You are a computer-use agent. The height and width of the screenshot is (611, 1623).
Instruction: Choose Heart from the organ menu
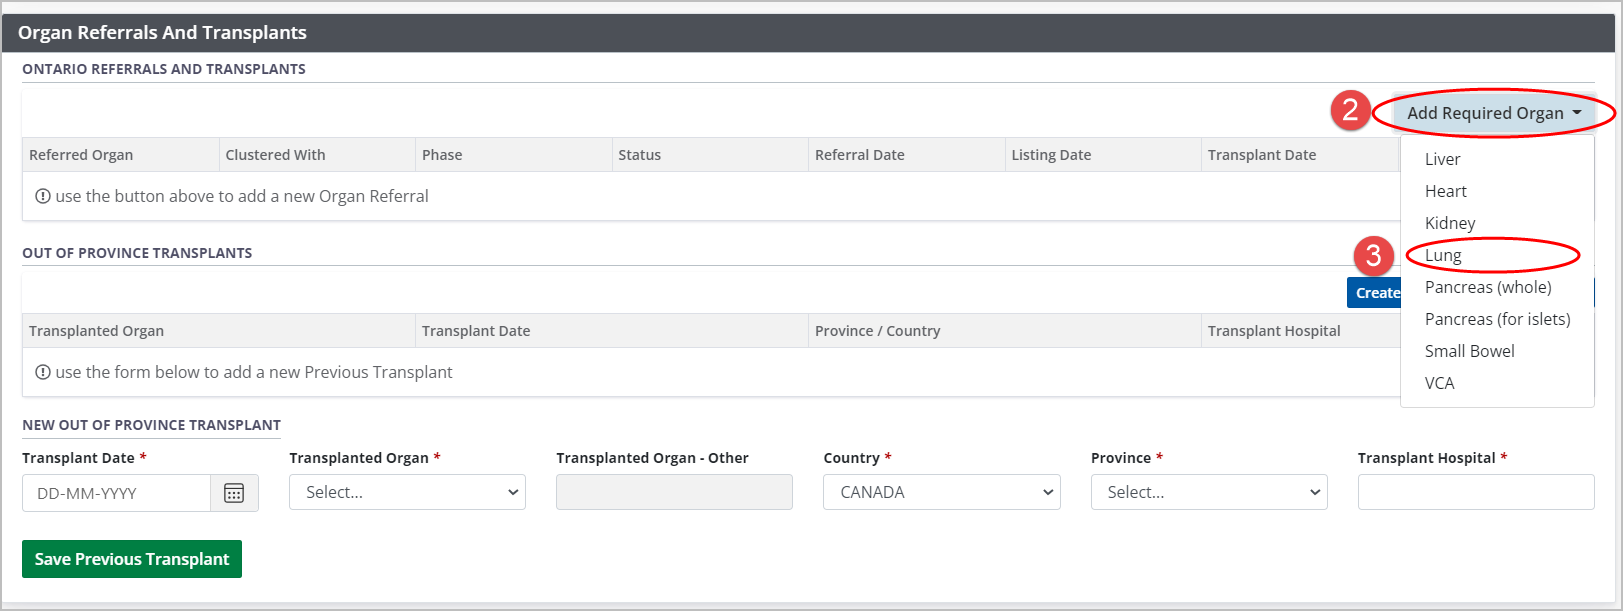pos(1445,191)
